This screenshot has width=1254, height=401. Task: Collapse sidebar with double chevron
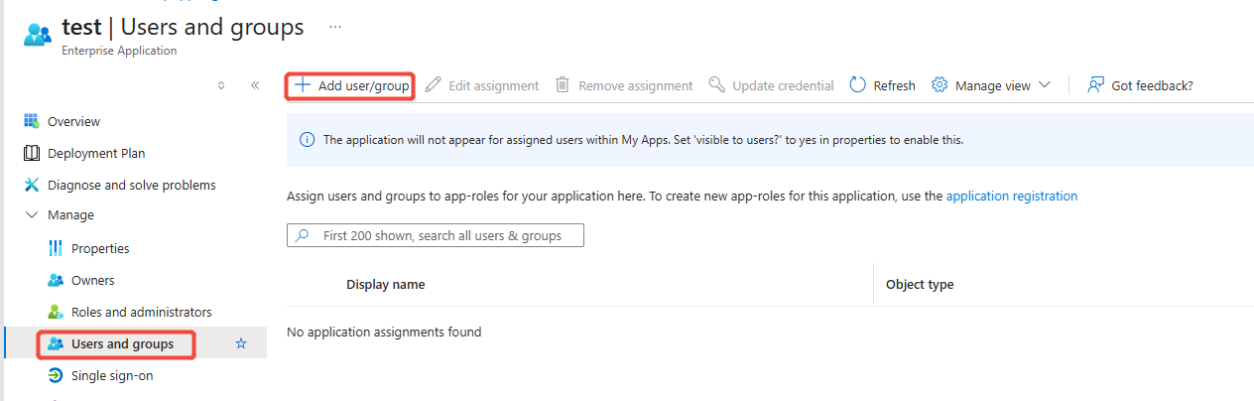point(255,85)
